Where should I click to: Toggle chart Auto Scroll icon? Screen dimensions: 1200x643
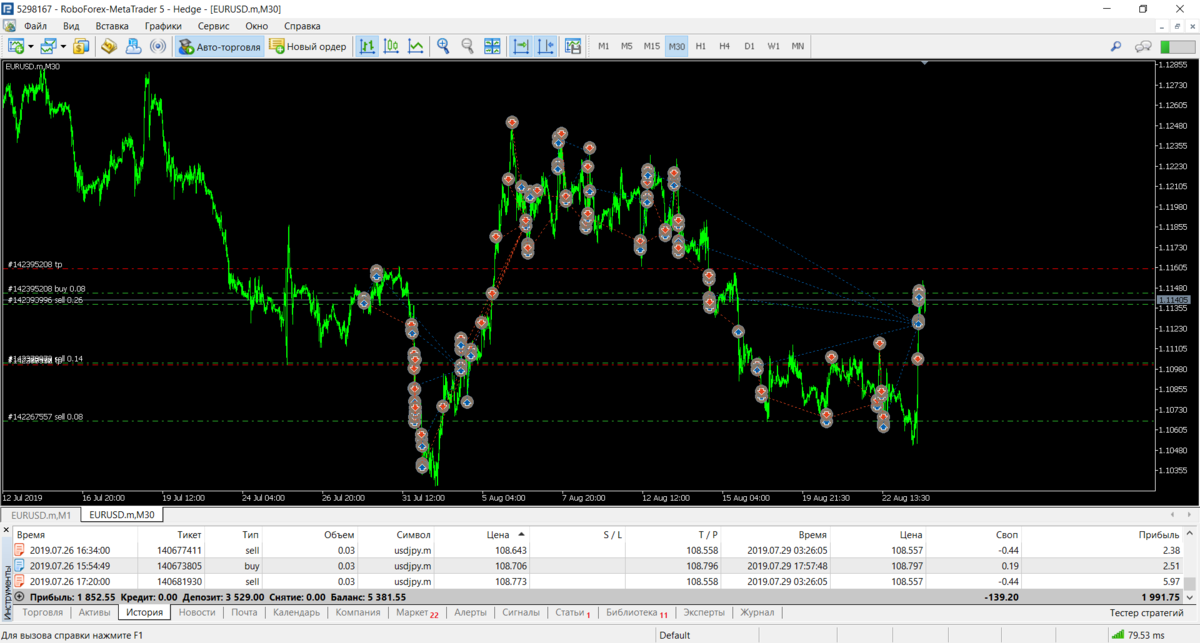coord(521,46)
